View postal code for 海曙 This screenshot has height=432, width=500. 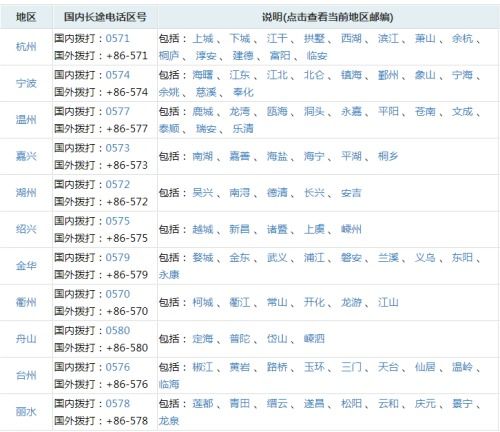point(203,75)
